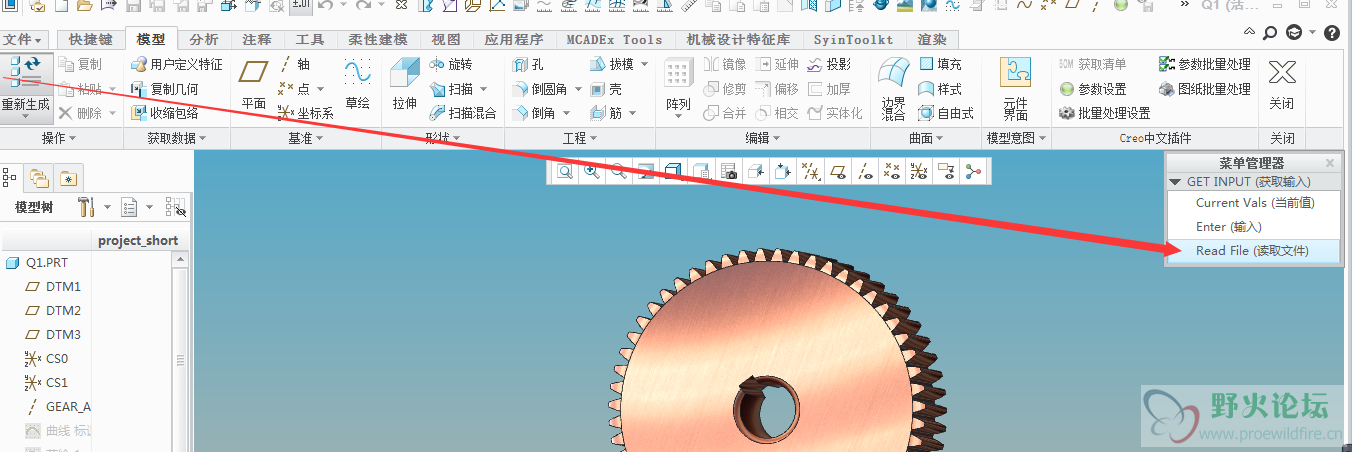Toggle datum point display in graphics toolbar
Viewport: 1352px width, 452px height.
[892, 172]
